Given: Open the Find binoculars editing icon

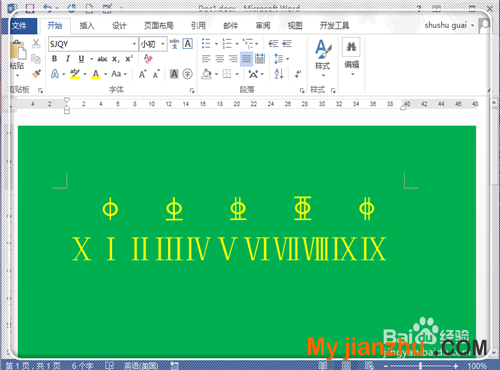Looking at the screenshot, I should (x=351, y=47).
